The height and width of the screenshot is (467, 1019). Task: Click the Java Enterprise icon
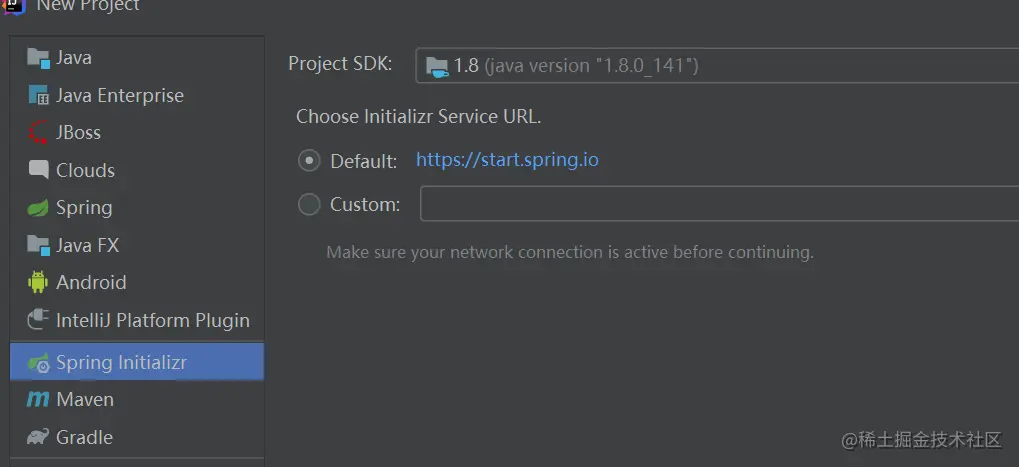click(38, 96)
